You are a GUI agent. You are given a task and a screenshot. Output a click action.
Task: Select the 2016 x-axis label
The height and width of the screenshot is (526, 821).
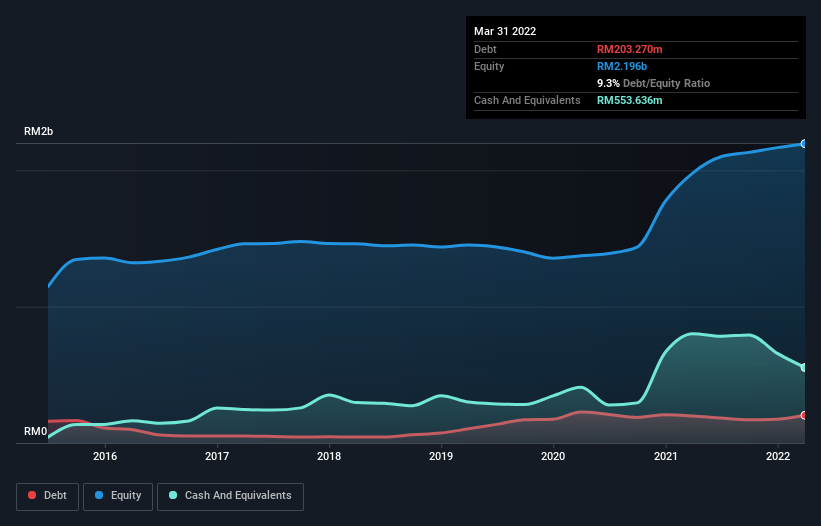105,456
